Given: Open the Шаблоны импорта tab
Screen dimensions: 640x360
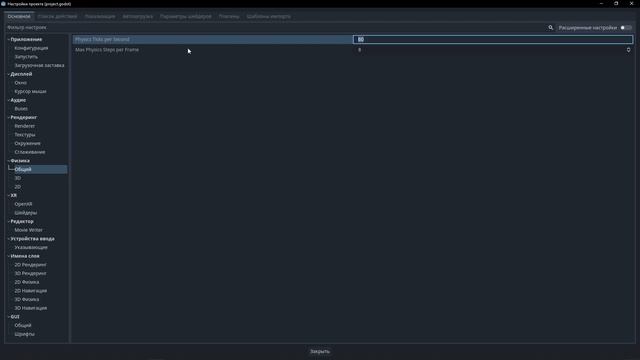Looking at the screenshot, I should pyautogui.click(x=269, y=16).
